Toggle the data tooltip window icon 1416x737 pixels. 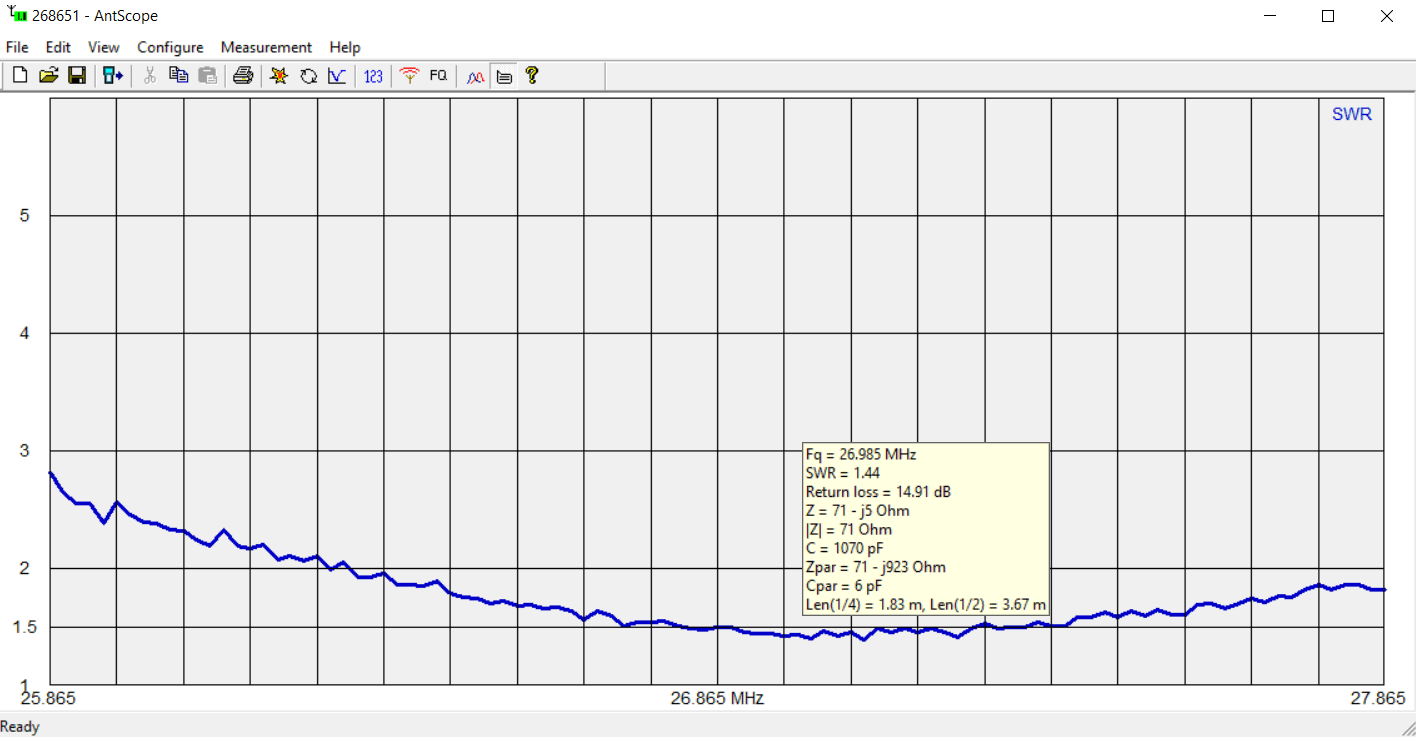tap(504, 76)
